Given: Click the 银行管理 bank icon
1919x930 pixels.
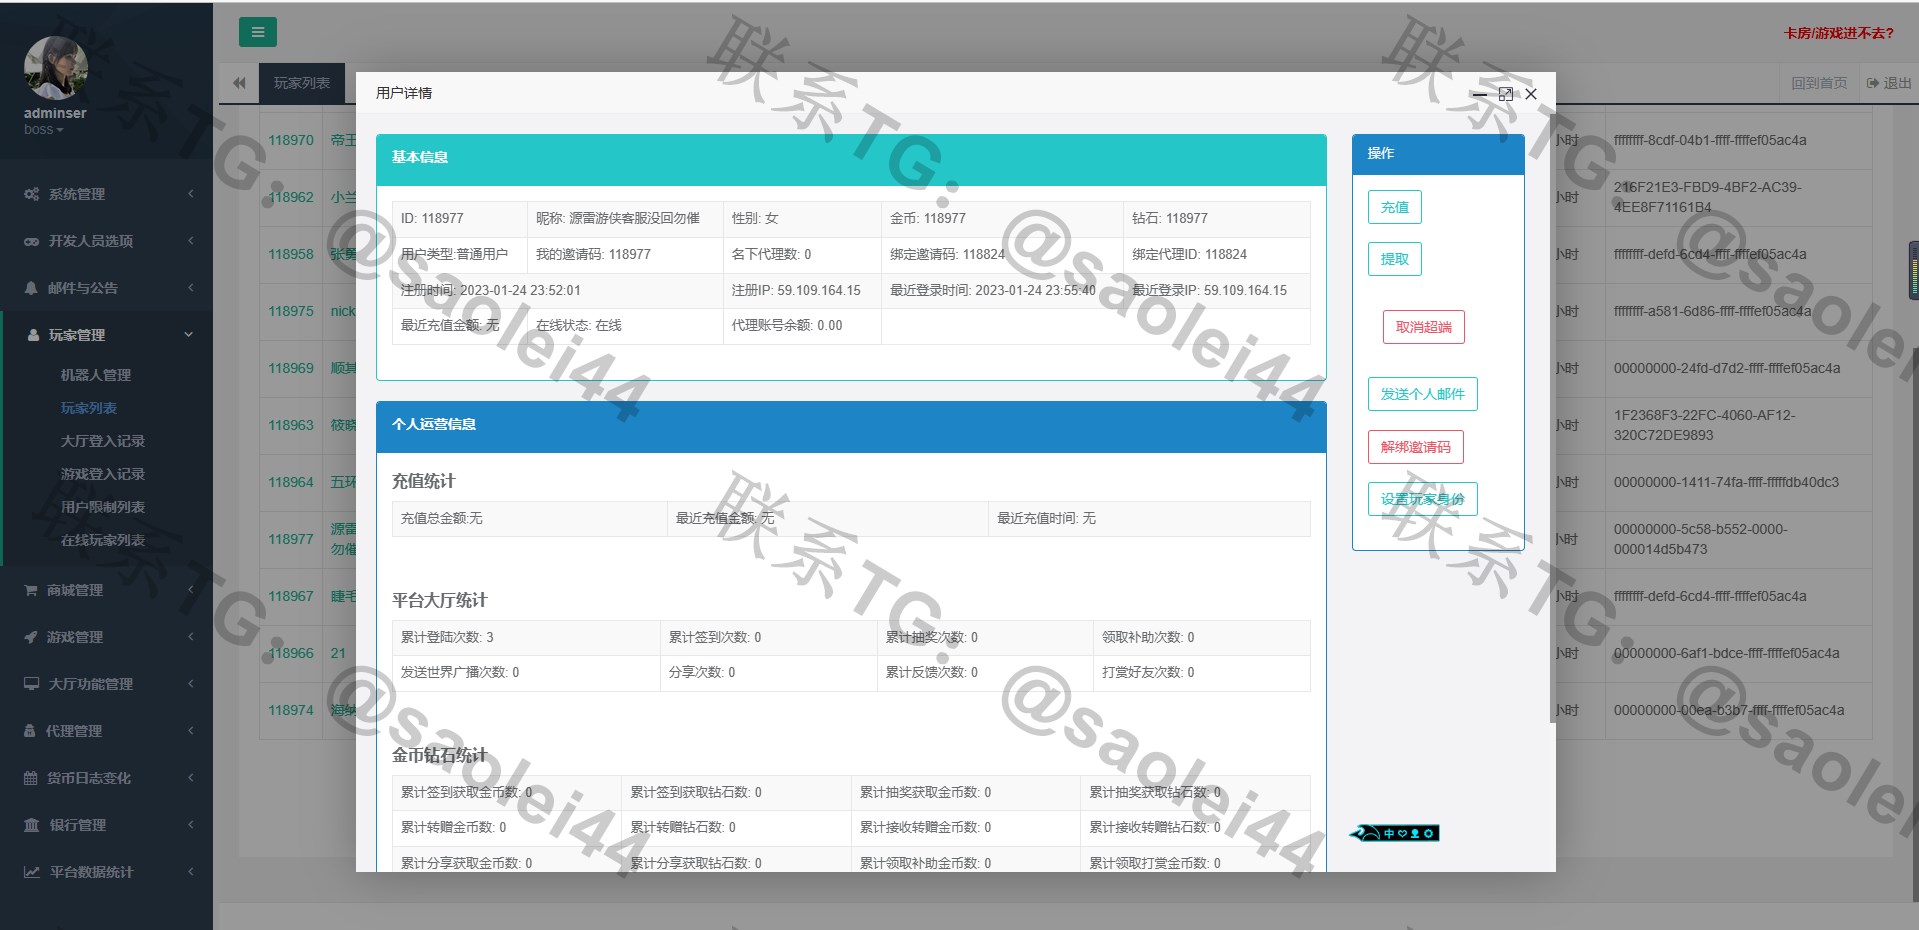Looking at the screenshot, I should tap(32, 825).
